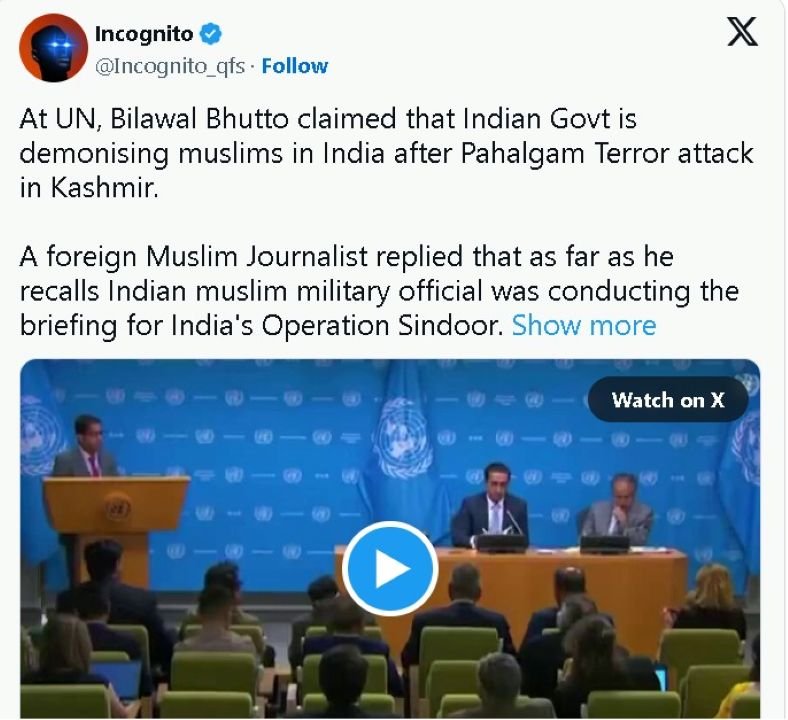The image size is (788, 720).
Task: Click the blue verified badge
Action: tap(211, 34)
